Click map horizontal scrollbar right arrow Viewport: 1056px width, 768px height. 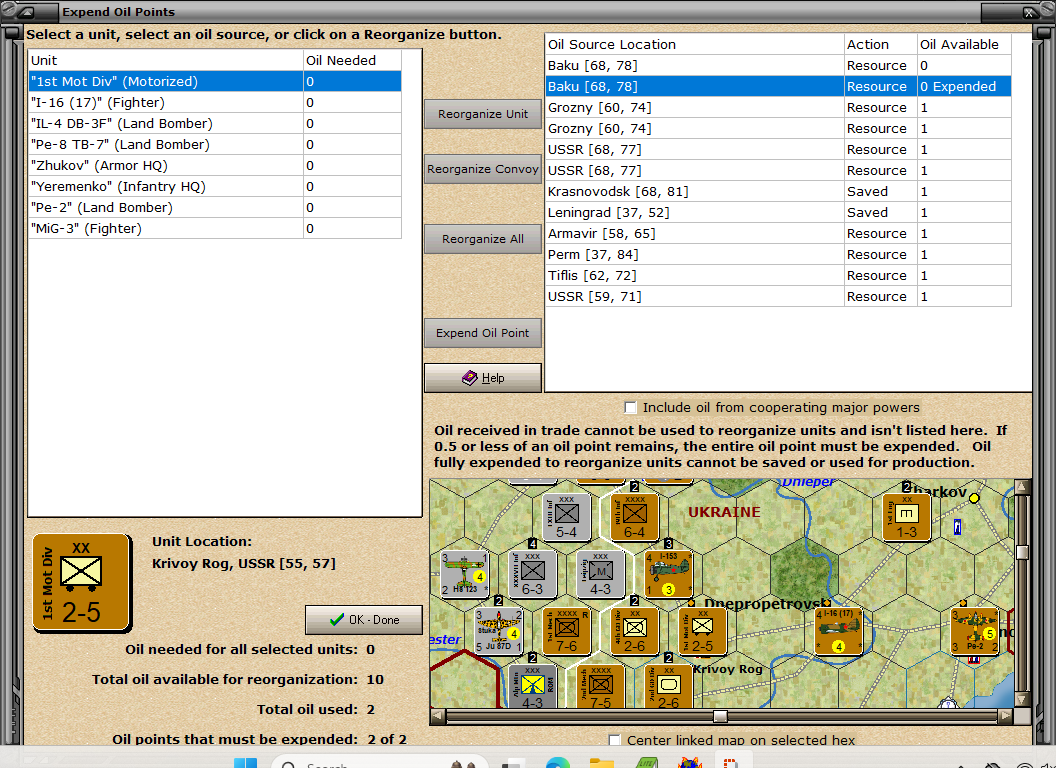click(x=1005, y=716)
